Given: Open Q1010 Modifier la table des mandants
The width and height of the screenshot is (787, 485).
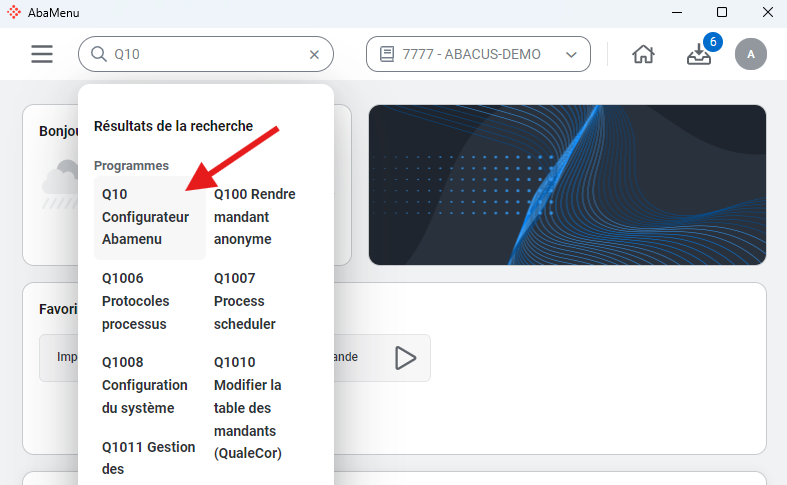Looking at the screenshot, I should pos(249,407).
